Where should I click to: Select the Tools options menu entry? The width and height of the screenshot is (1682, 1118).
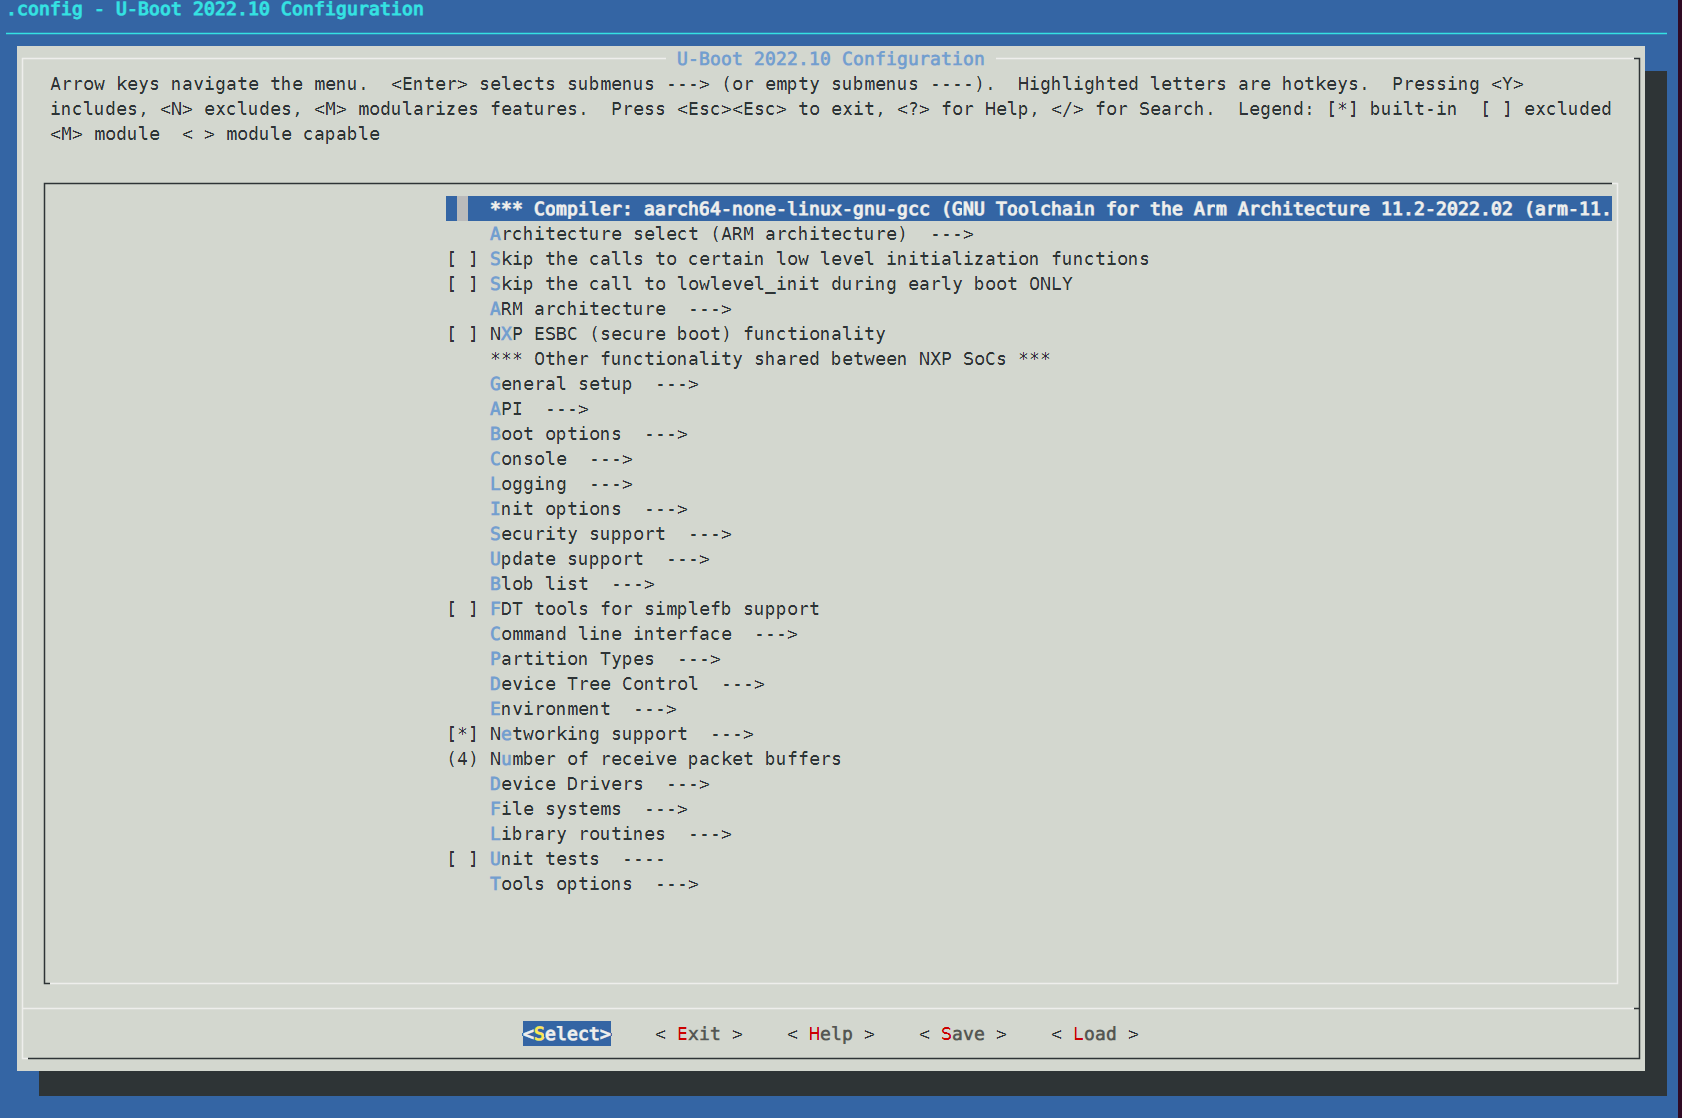(x=594, y=884)
